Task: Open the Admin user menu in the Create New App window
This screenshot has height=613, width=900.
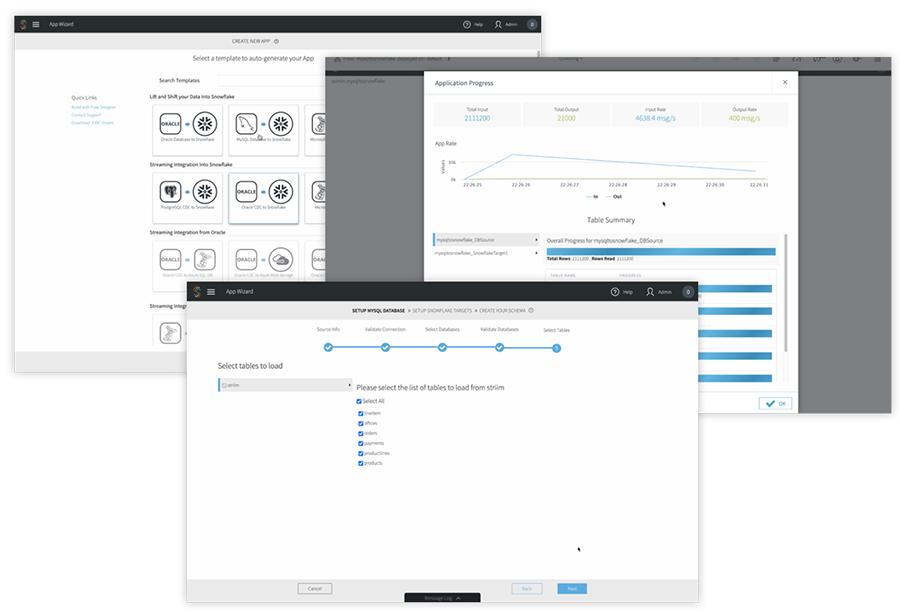Action: pos(506,24)
